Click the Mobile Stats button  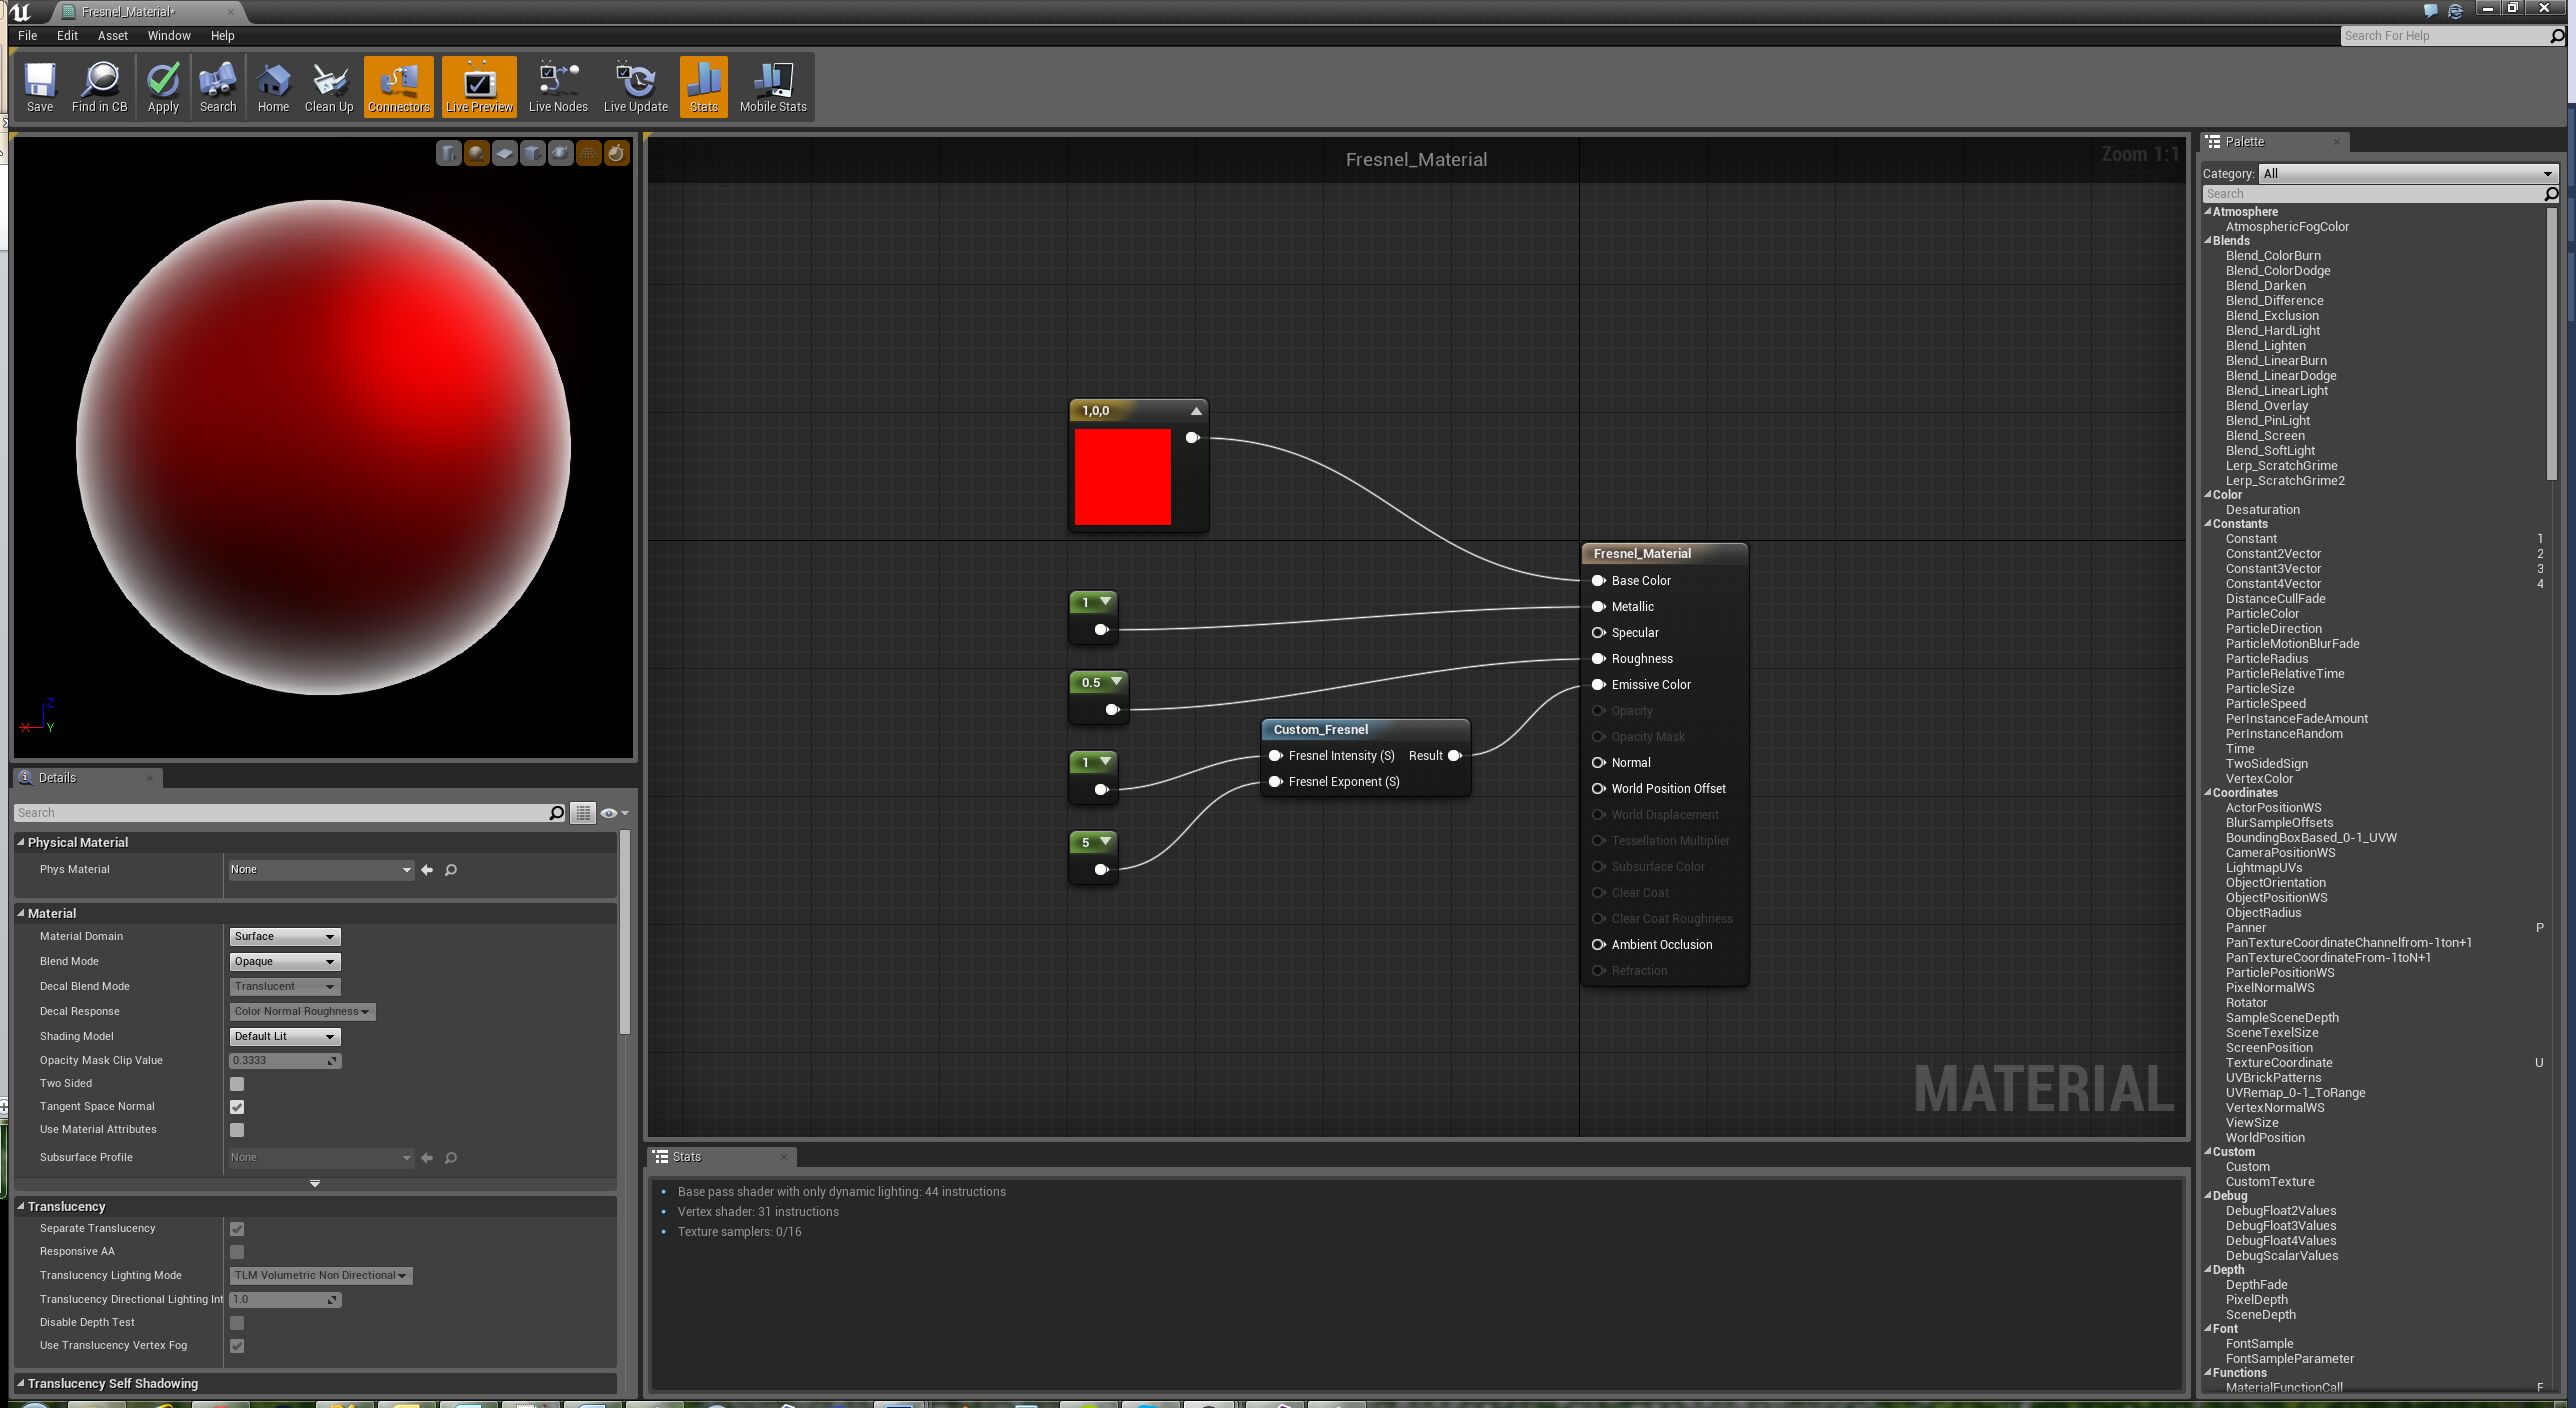point(772,86)
